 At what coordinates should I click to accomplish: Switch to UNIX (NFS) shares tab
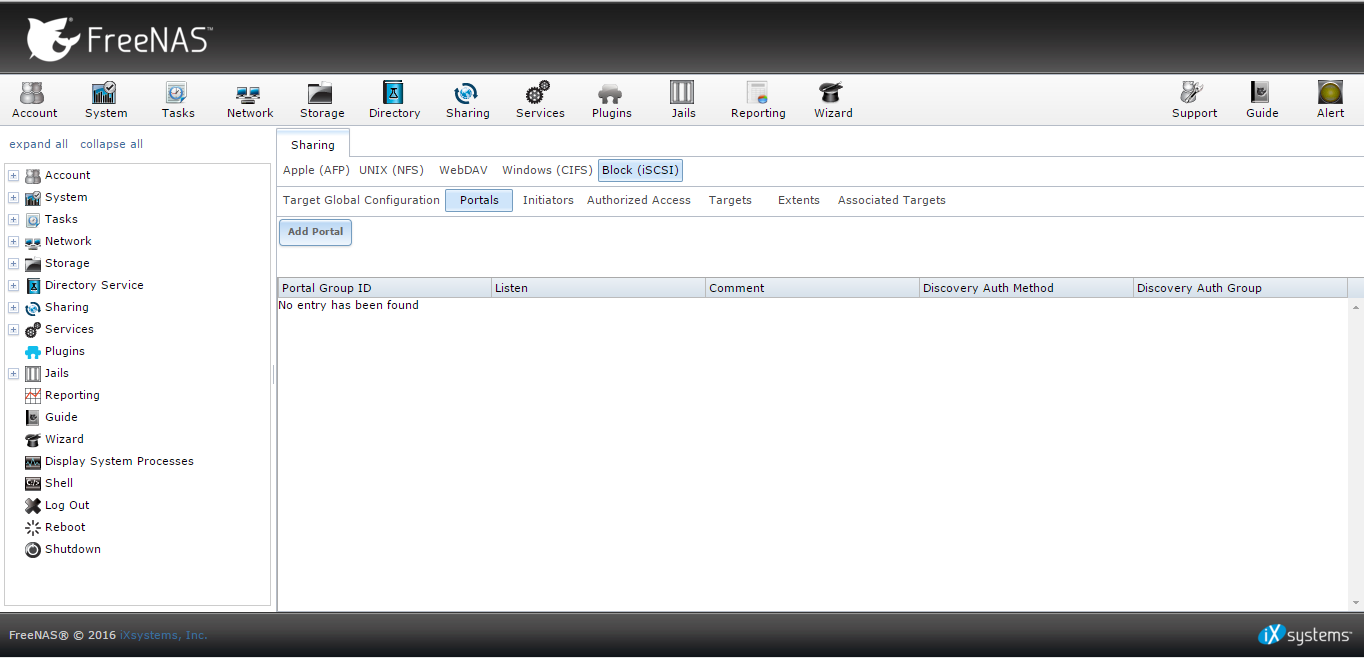click(x=391, y=170)
